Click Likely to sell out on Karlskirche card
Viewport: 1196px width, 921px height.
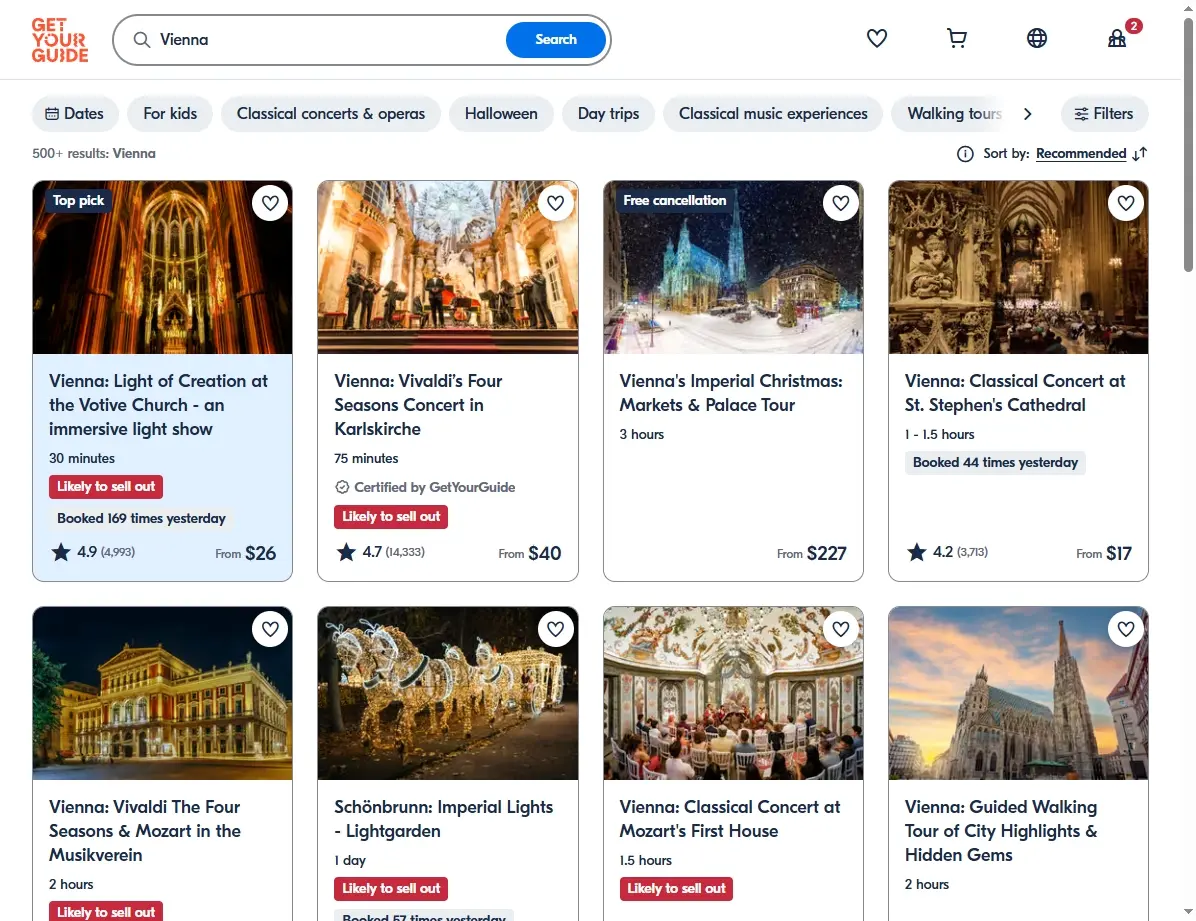pos(391,517)
